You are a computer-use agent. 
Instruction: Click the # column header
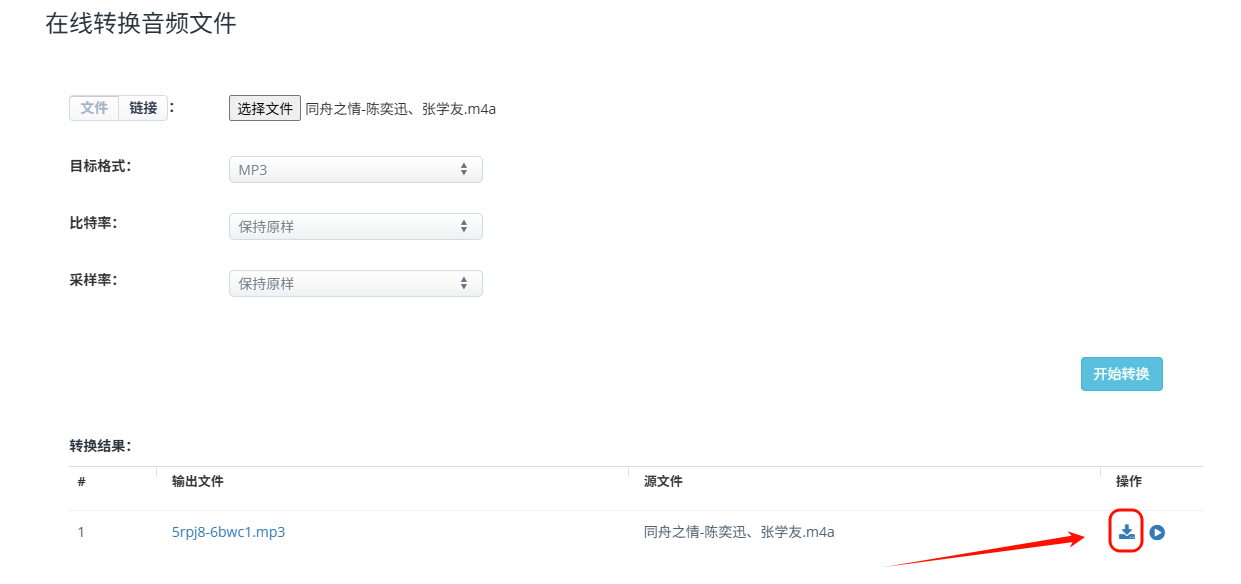tap(81, 481)
